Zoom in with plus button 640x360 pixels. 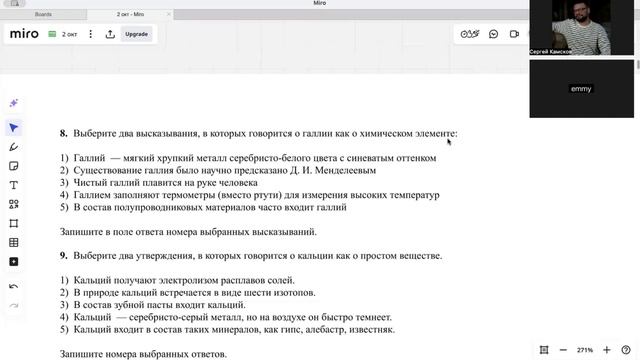click(x=607, y=350)
